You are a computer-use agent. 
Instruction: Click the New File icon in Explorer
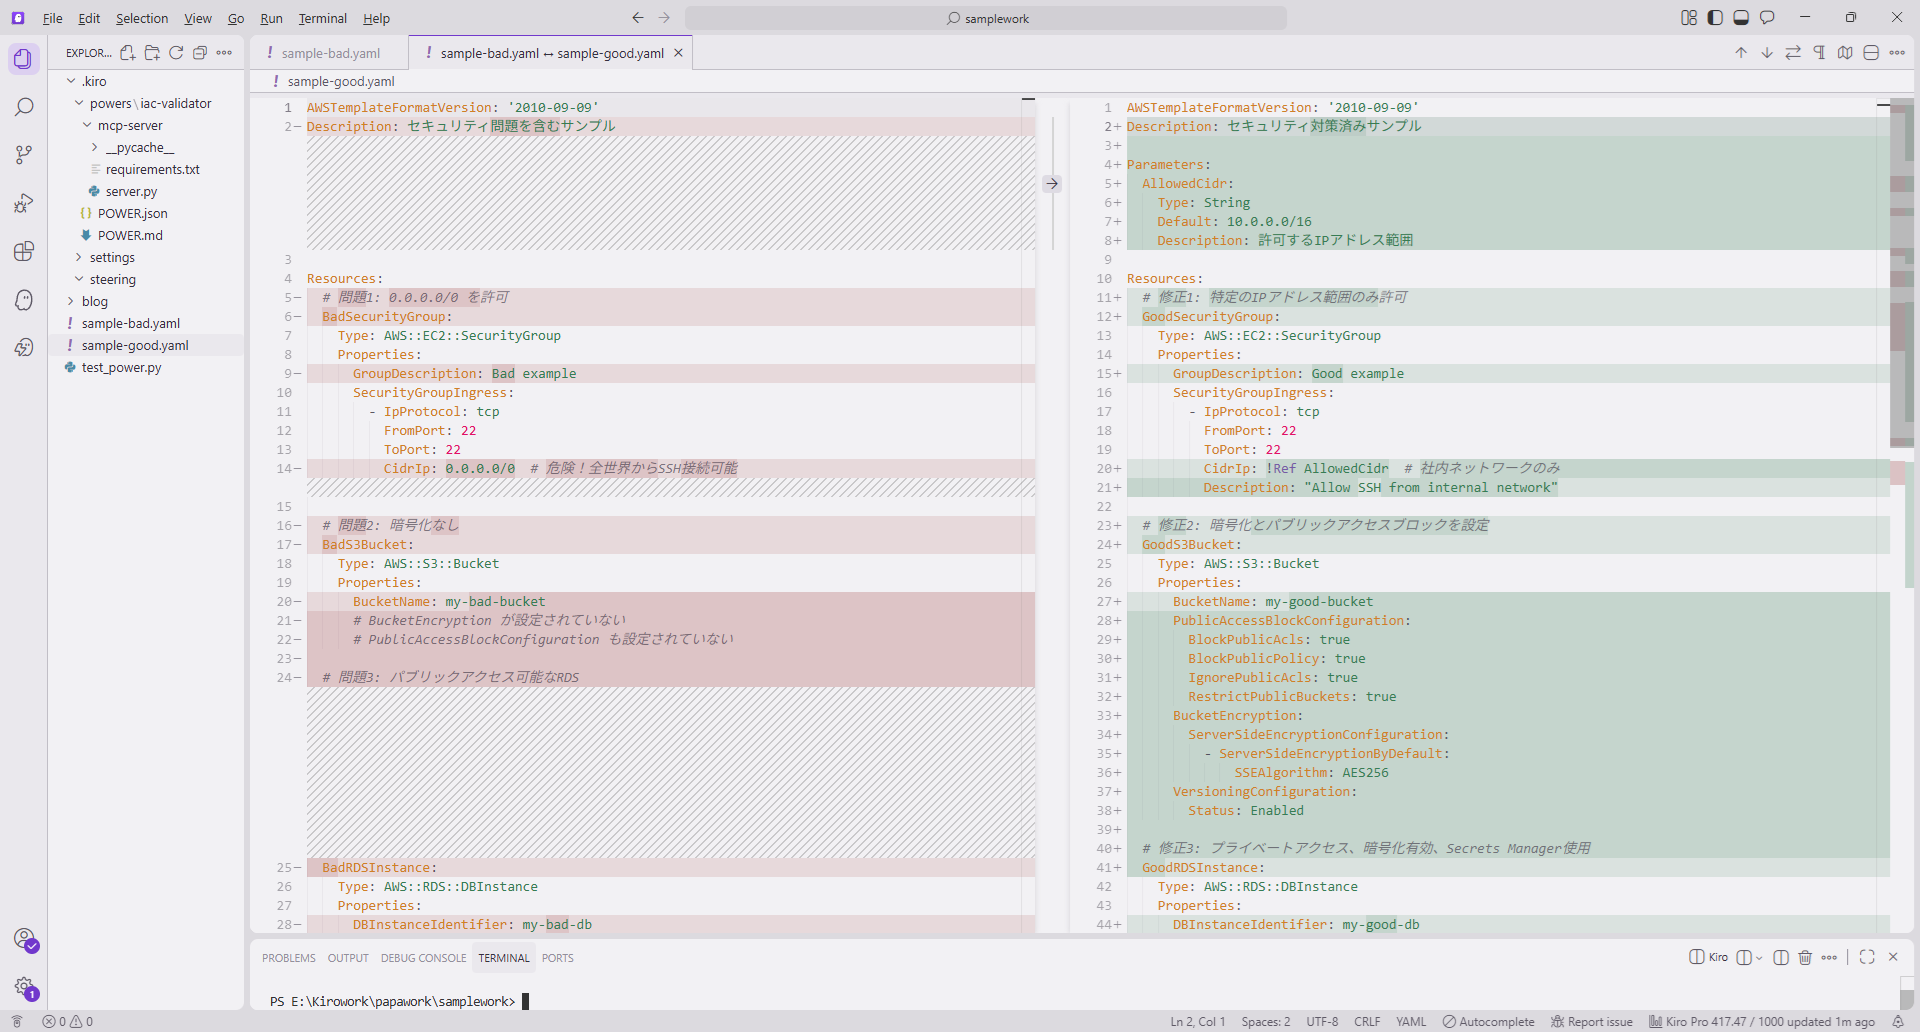click(128, 53)
